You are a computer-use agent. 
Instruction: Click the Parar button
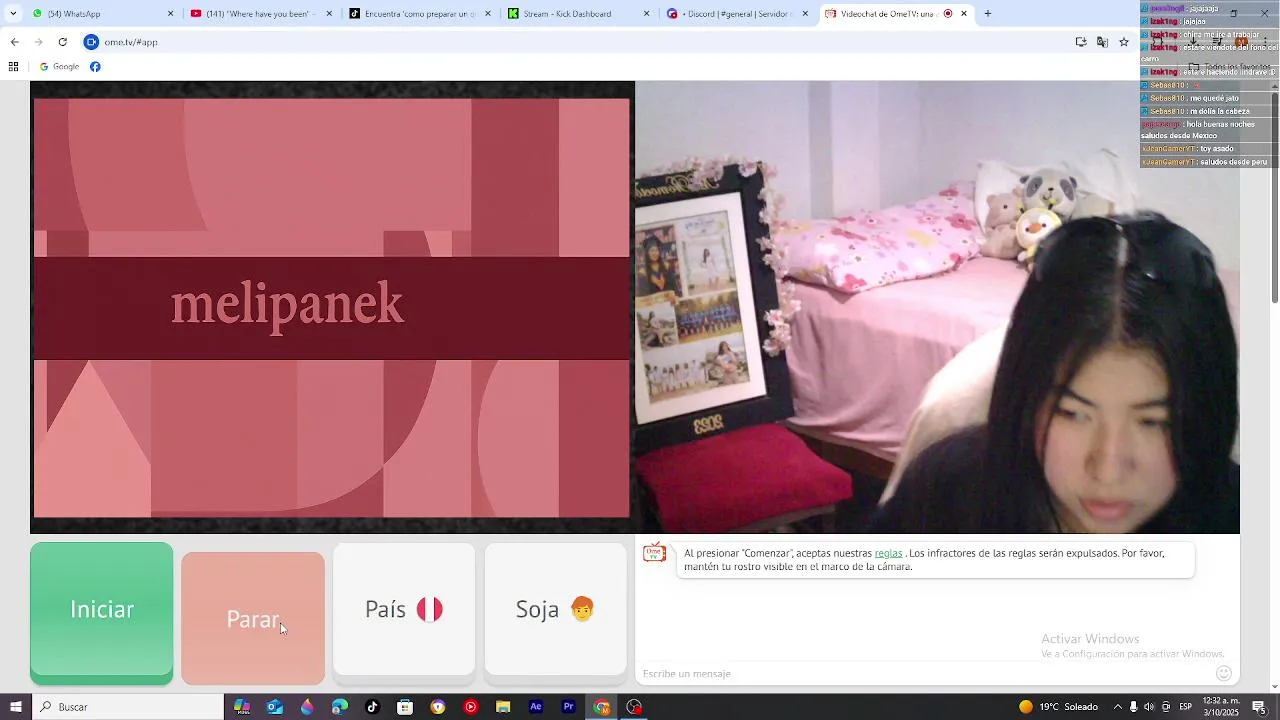click(x=253, y=618)
